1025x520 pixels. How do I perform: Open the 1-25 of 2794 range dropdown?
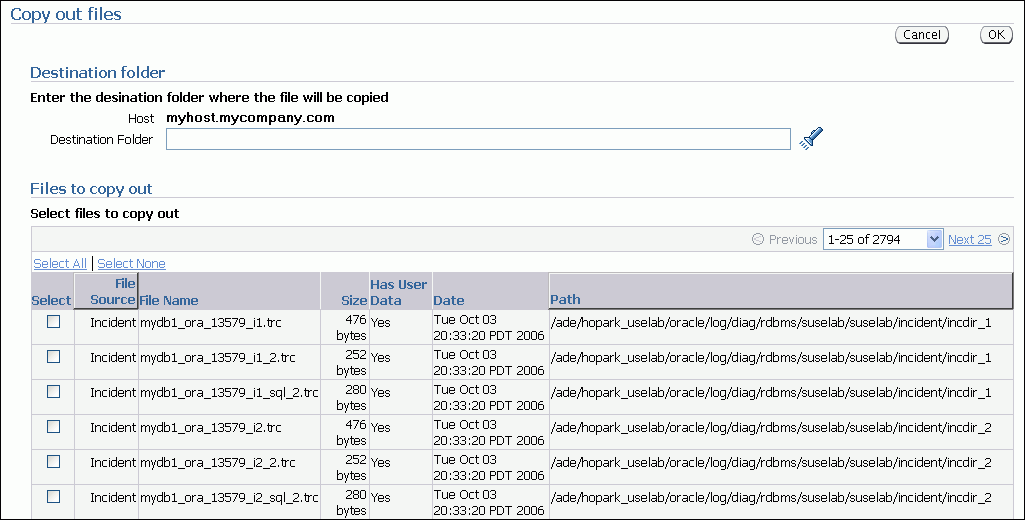click(x=882, y=239)
